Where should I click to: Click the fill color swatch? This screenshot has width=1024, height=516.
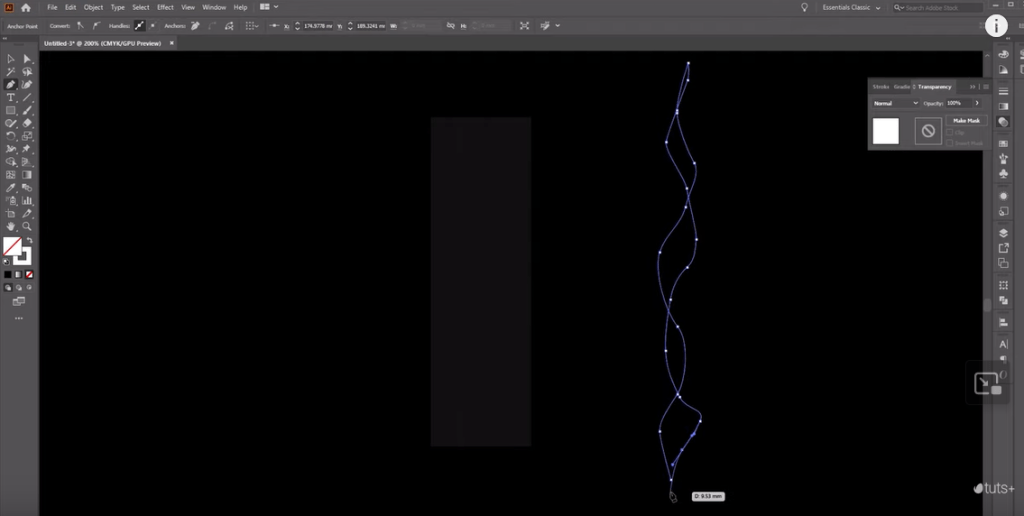(12, 246)
